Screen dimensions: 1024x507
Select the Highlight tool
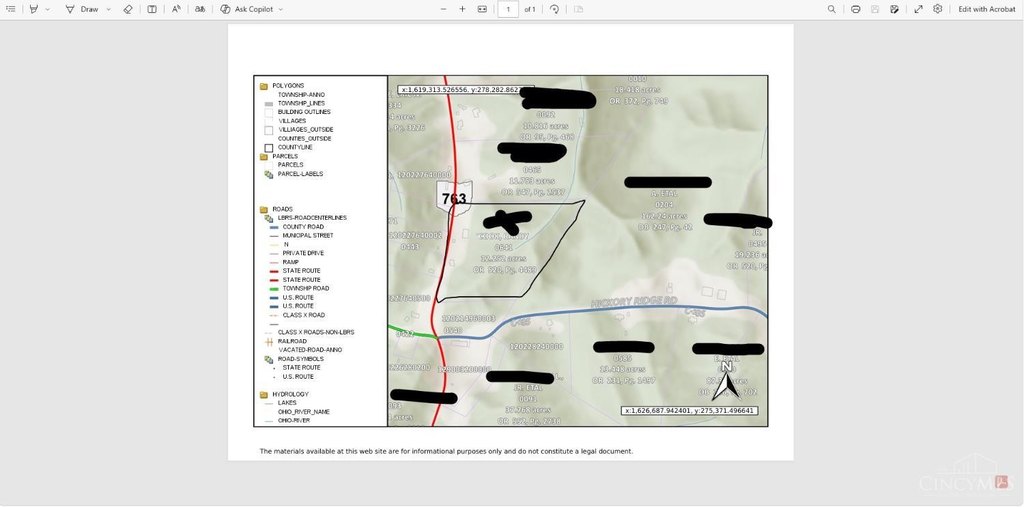pos(34,9)
